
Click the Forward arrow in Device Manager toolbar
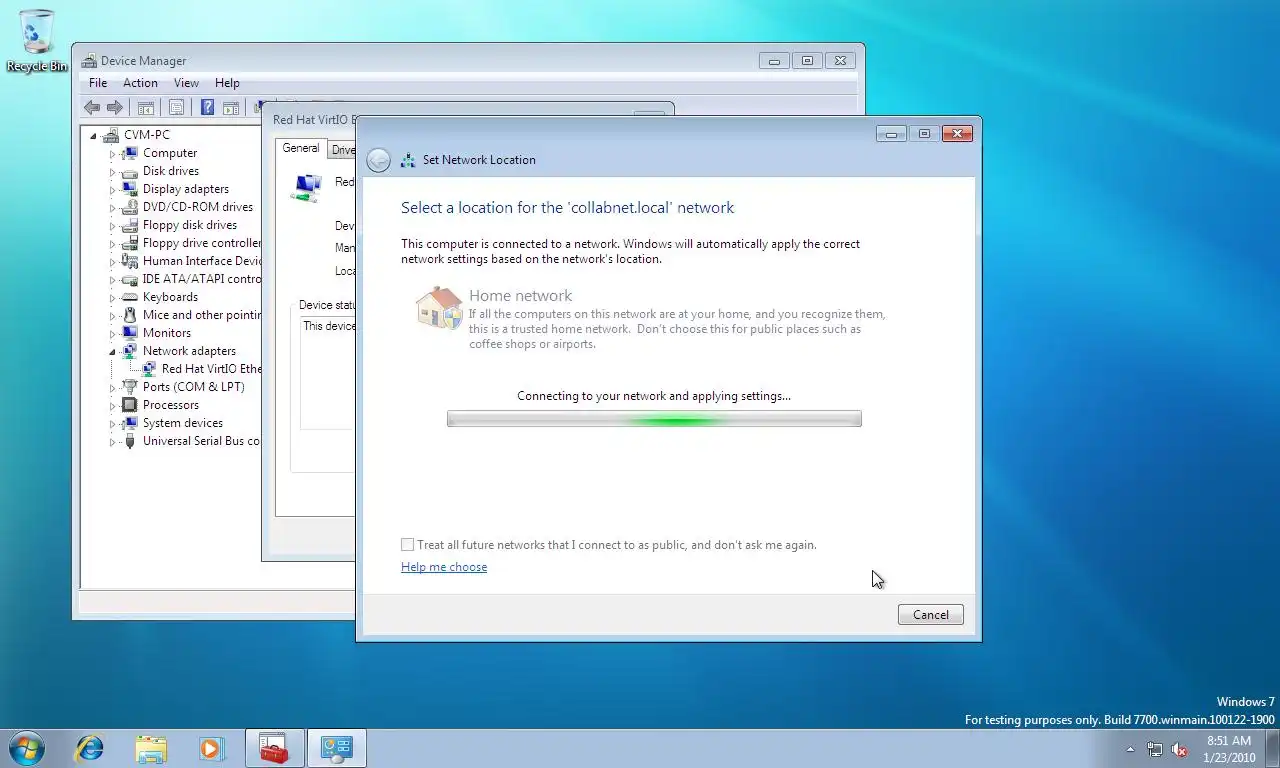tap(115, 107)
